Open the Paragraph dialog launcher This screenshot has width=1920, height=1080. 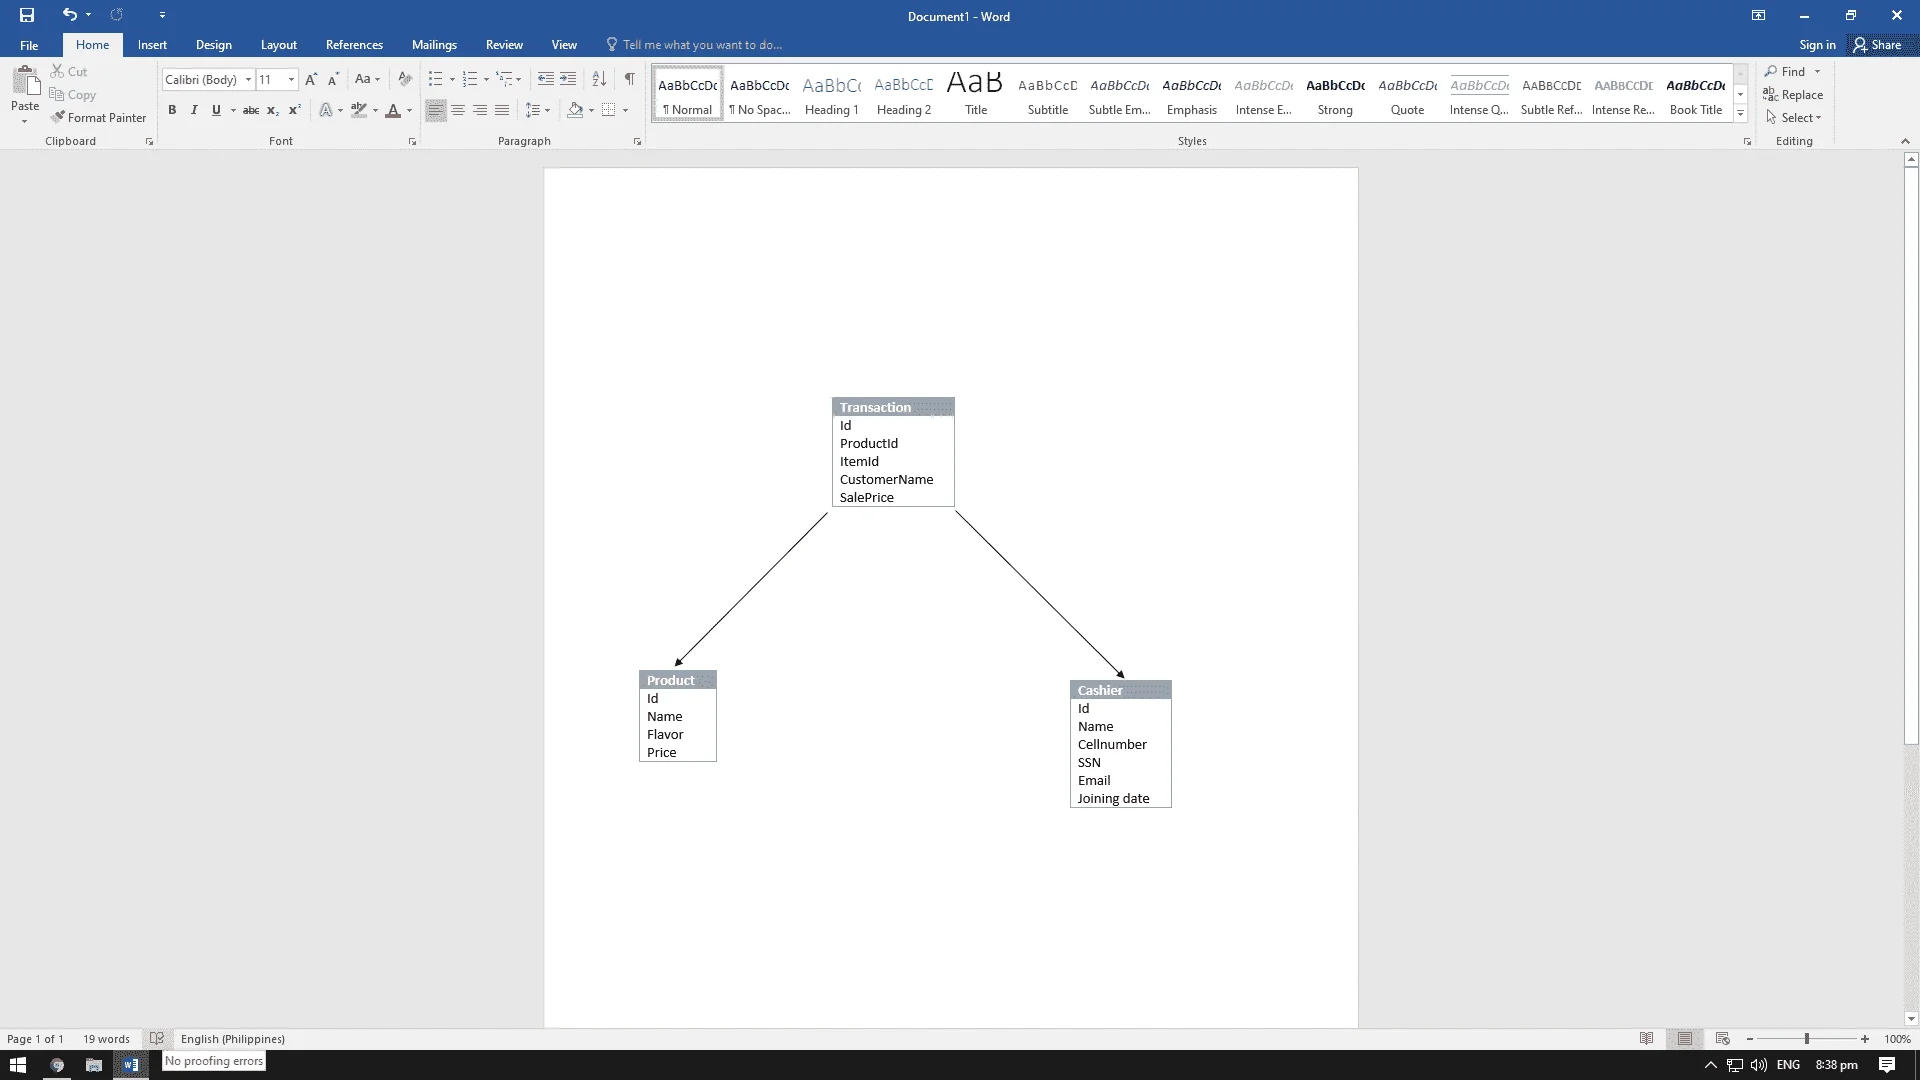coord(637,142)
